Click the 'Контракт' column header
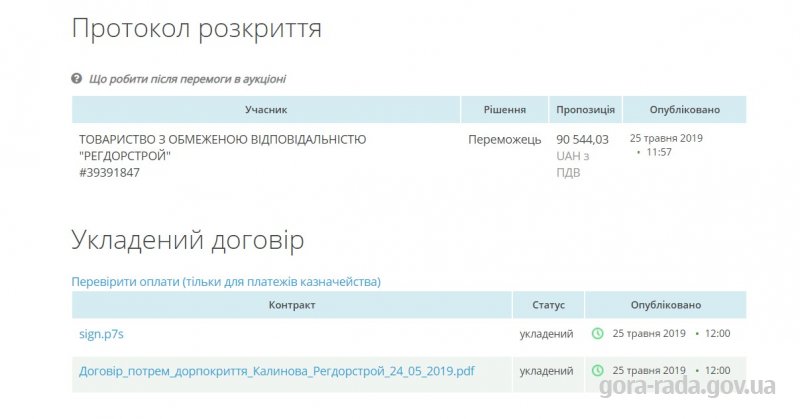The height and width of the screenshot is (419, 800). 292,305
